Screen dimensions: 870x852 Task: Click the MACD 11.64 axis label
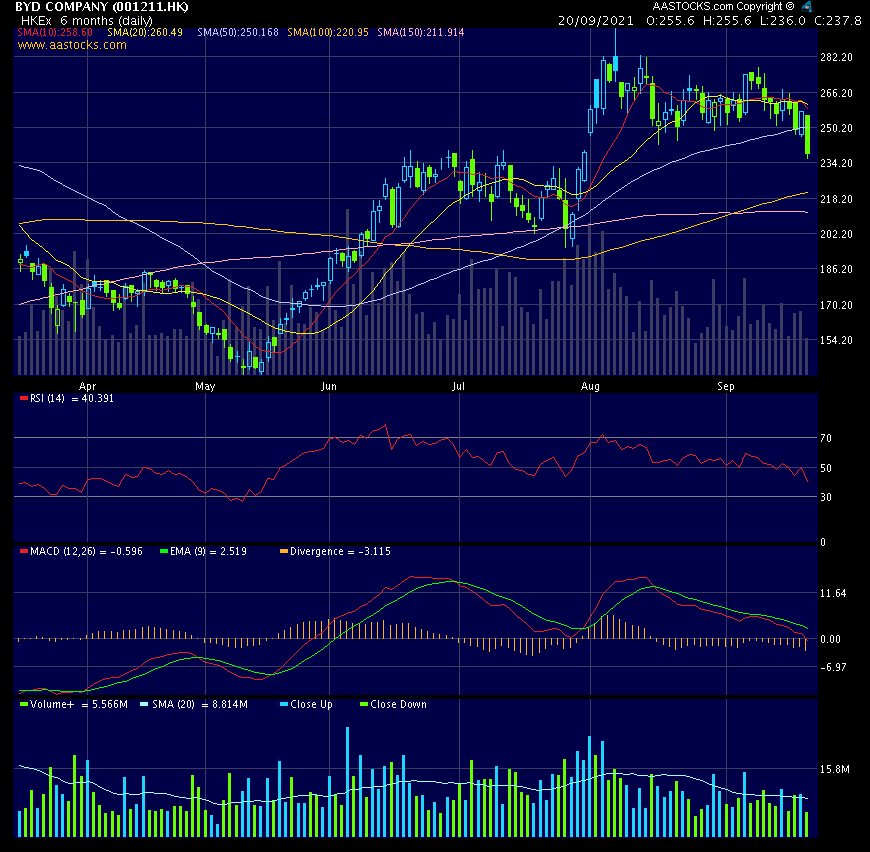coord(833,594)
